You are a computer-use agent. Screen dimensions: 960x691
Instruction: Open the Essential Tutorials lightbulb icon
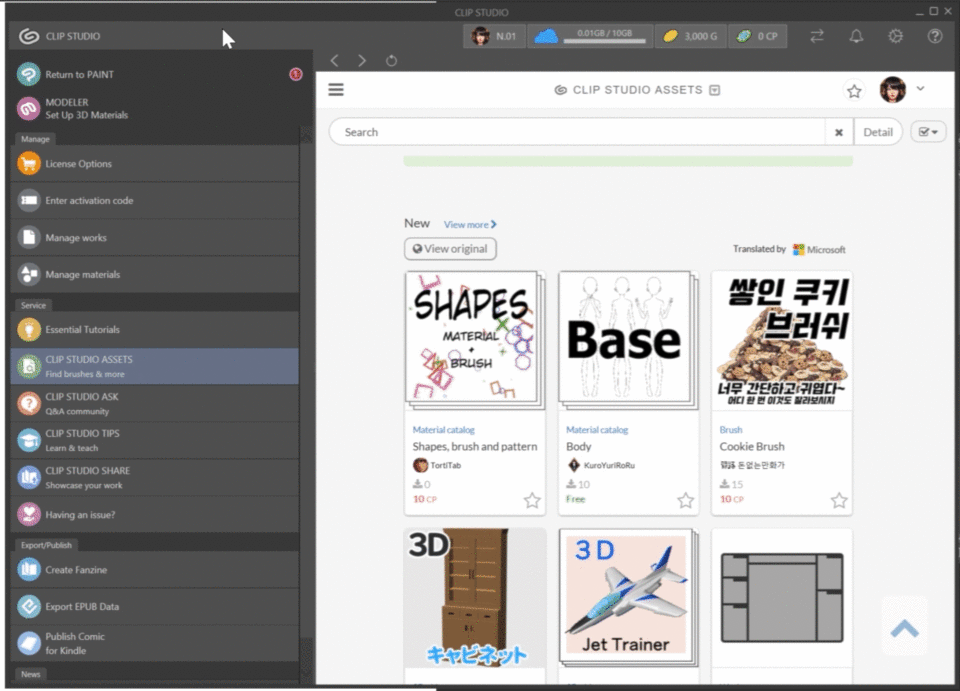pyautogui.click(x=28, y=329)
